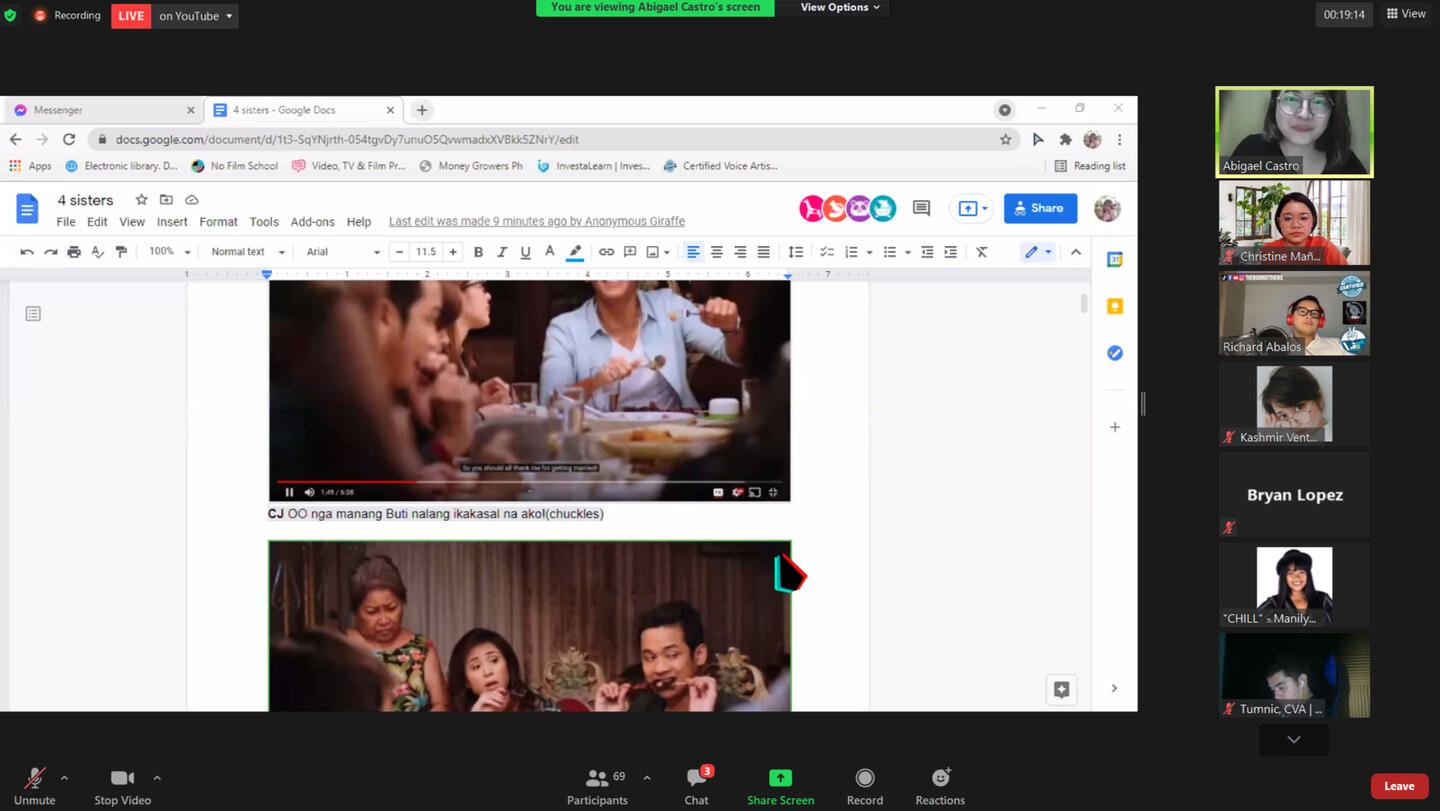
Task: Add a comment from the toolbar
Action: [x=630, y=252]
